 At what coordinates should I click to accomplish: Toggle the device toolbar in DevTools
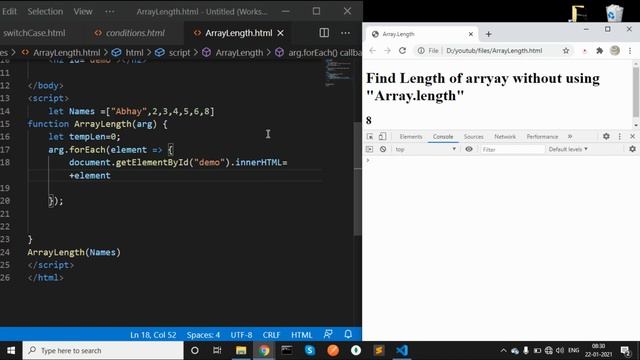[x=382, y=136]
